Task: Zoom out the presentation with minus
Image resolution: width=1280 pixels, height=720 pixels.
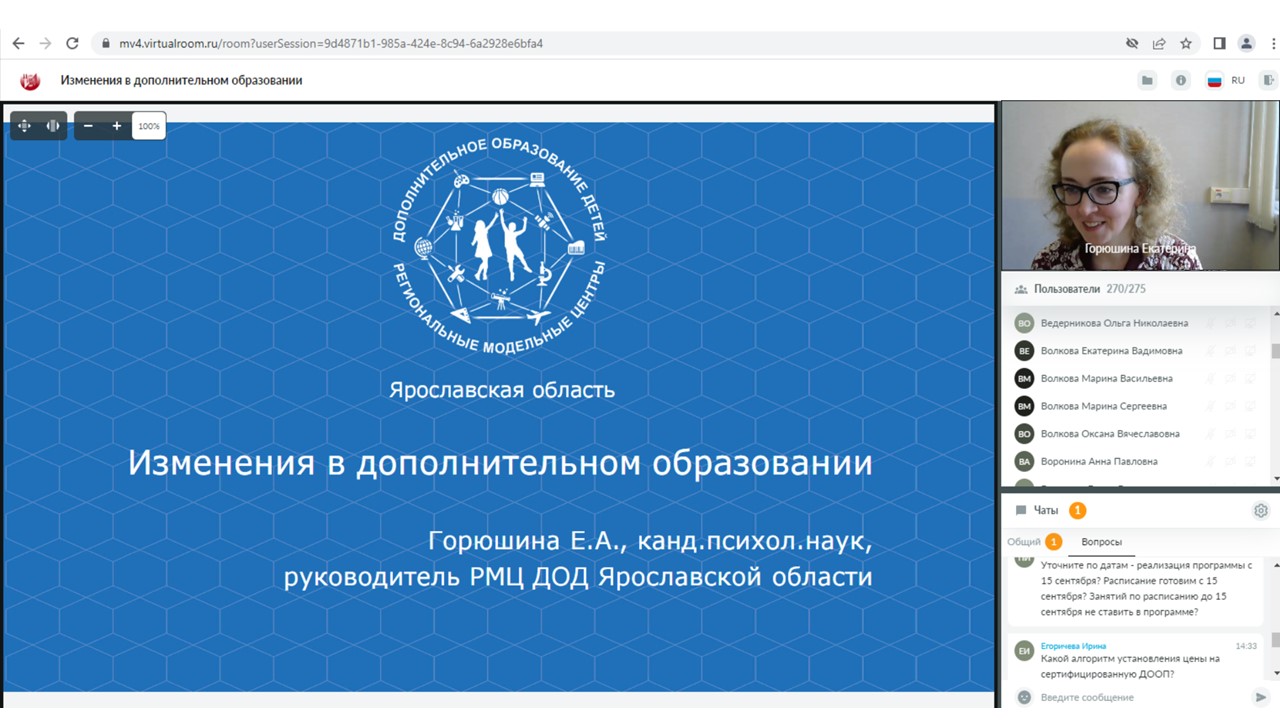Action: 88,126
